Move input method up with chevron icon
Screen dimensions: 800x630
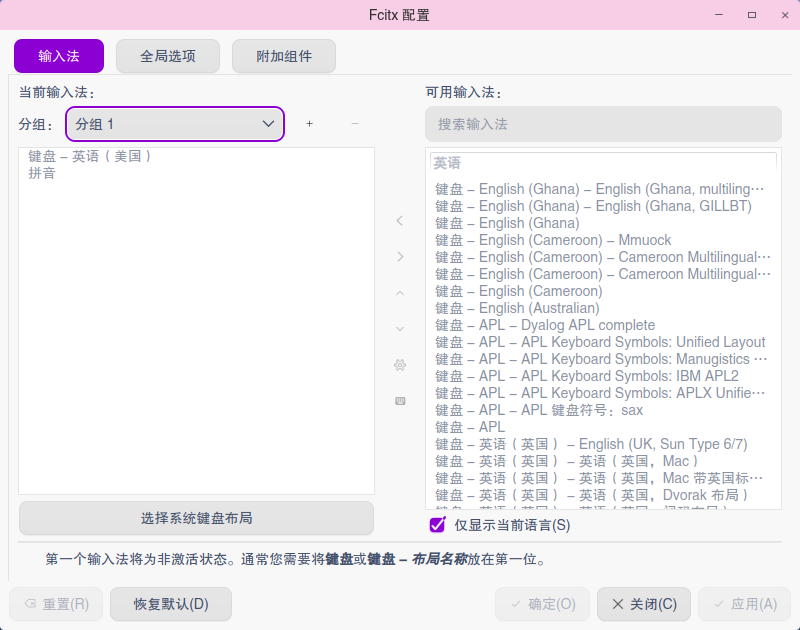pos(400,292)
